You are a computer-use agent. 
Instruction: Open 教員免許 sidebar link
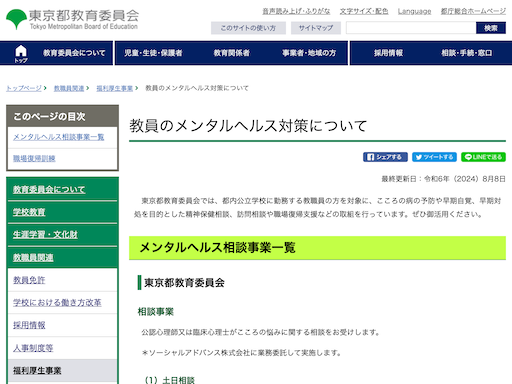[x=29, y=280]
